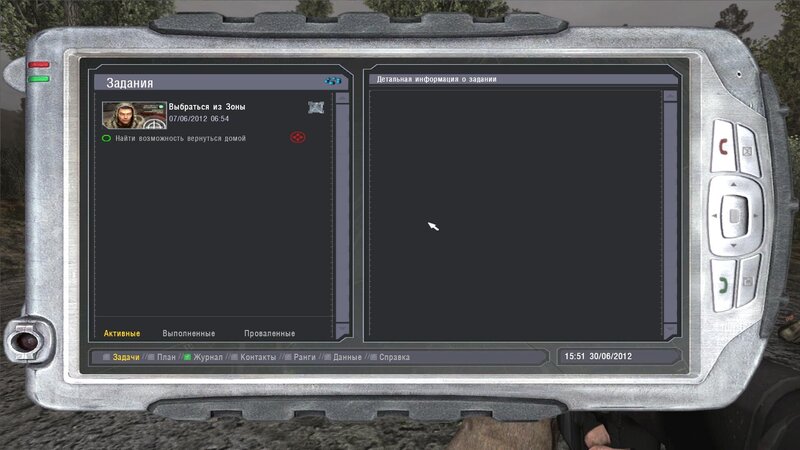Click the blue icon in the Задания header
The image size is (800, 450).
click(x=332, y=81)
